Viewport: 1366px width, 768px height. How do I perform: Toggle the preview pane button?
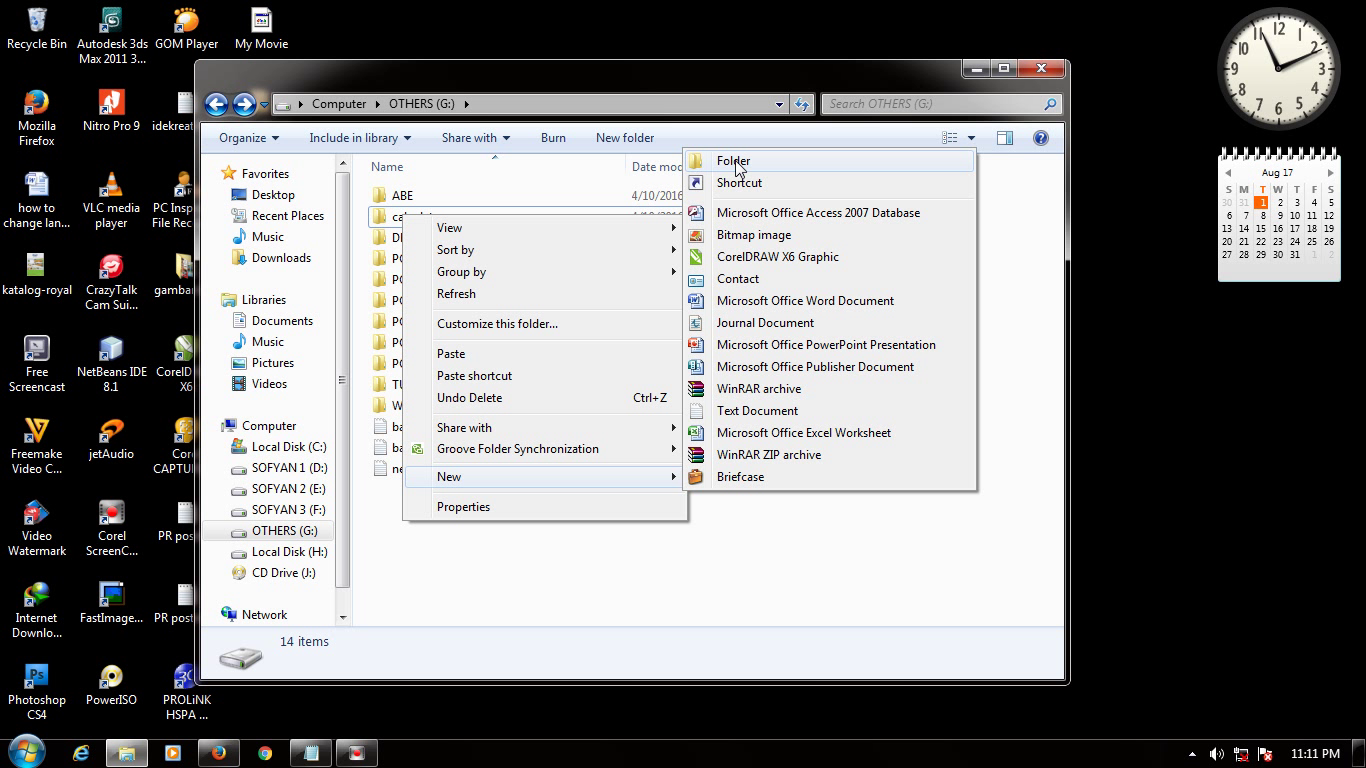click(1004, 138)
